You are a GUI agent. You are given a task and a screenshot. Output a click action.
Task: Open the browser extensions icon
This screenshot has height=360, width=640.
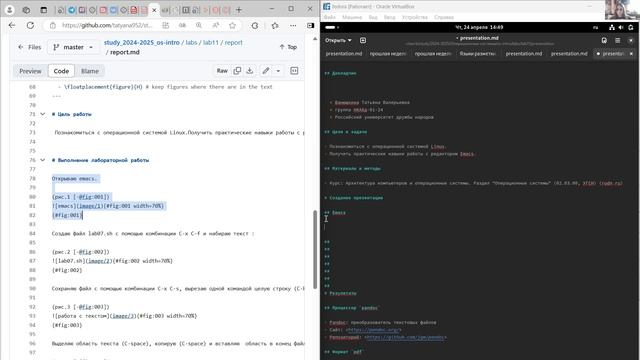point(275,25)
